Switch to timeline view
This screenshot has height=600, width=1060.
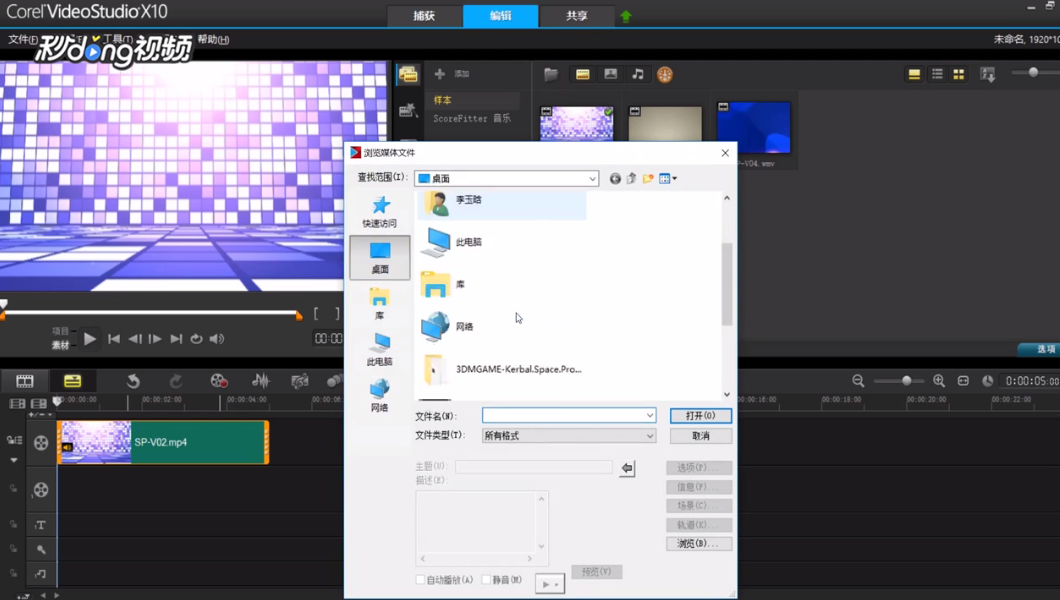click(72, 381)
